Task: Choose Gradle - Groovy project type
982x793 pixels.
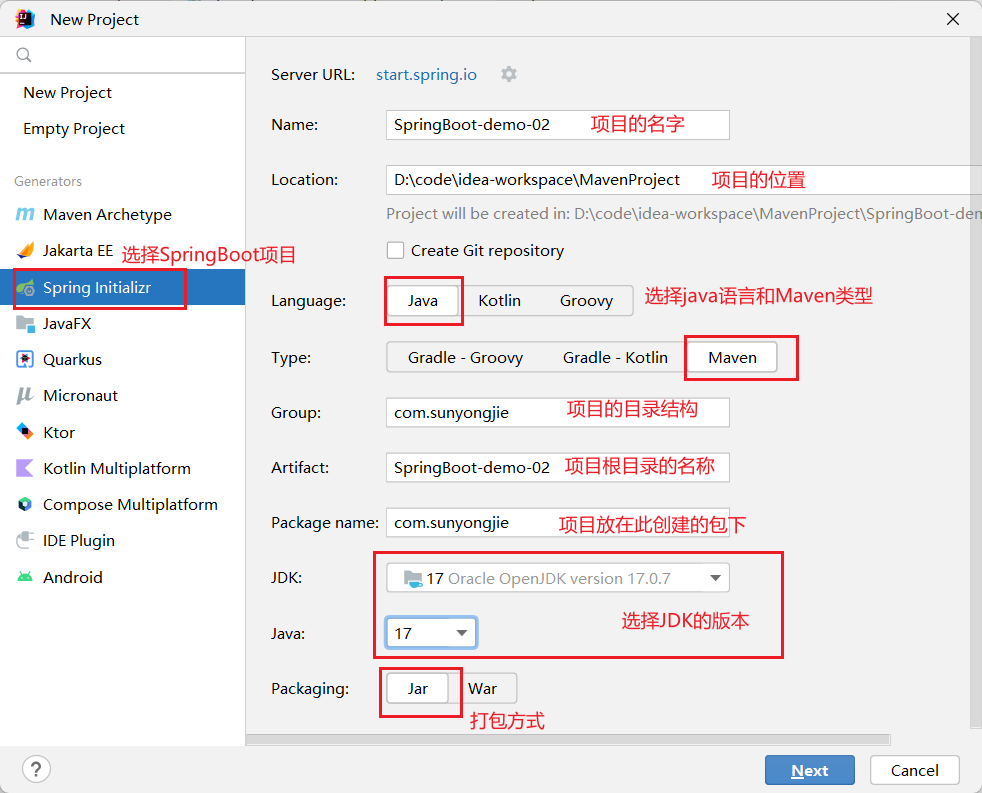Action: coord(465,358)
